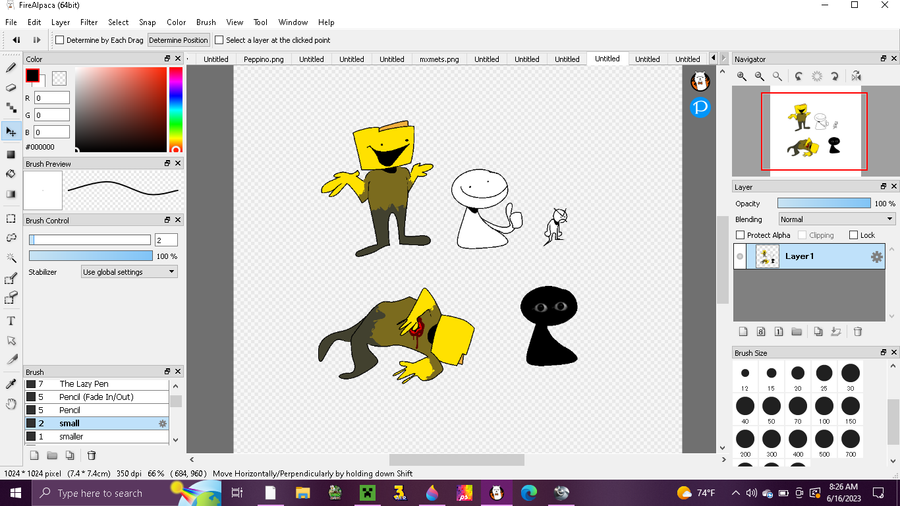This screenshot has width=900, height=506.
Task: Duplicate the current layer
Action: pyautogui.click(x=818, y=332)
